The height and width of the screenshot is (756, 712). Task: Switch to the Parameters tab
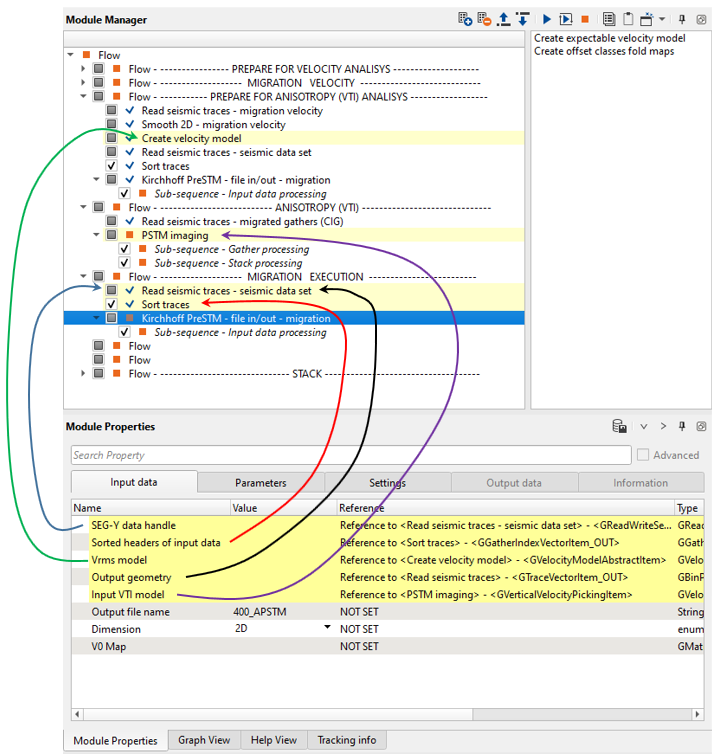(x=260, y=483)
